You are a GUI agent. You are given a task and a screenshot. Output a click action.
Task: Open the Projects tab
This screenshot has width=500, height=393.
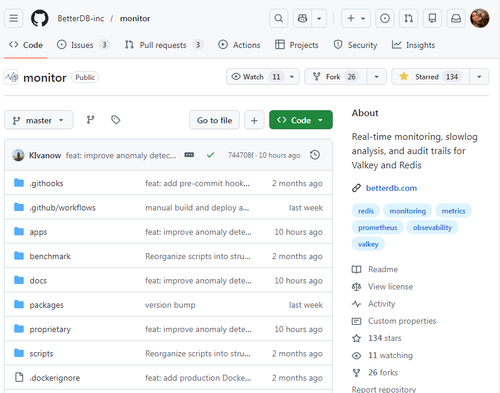click(297, 45)
